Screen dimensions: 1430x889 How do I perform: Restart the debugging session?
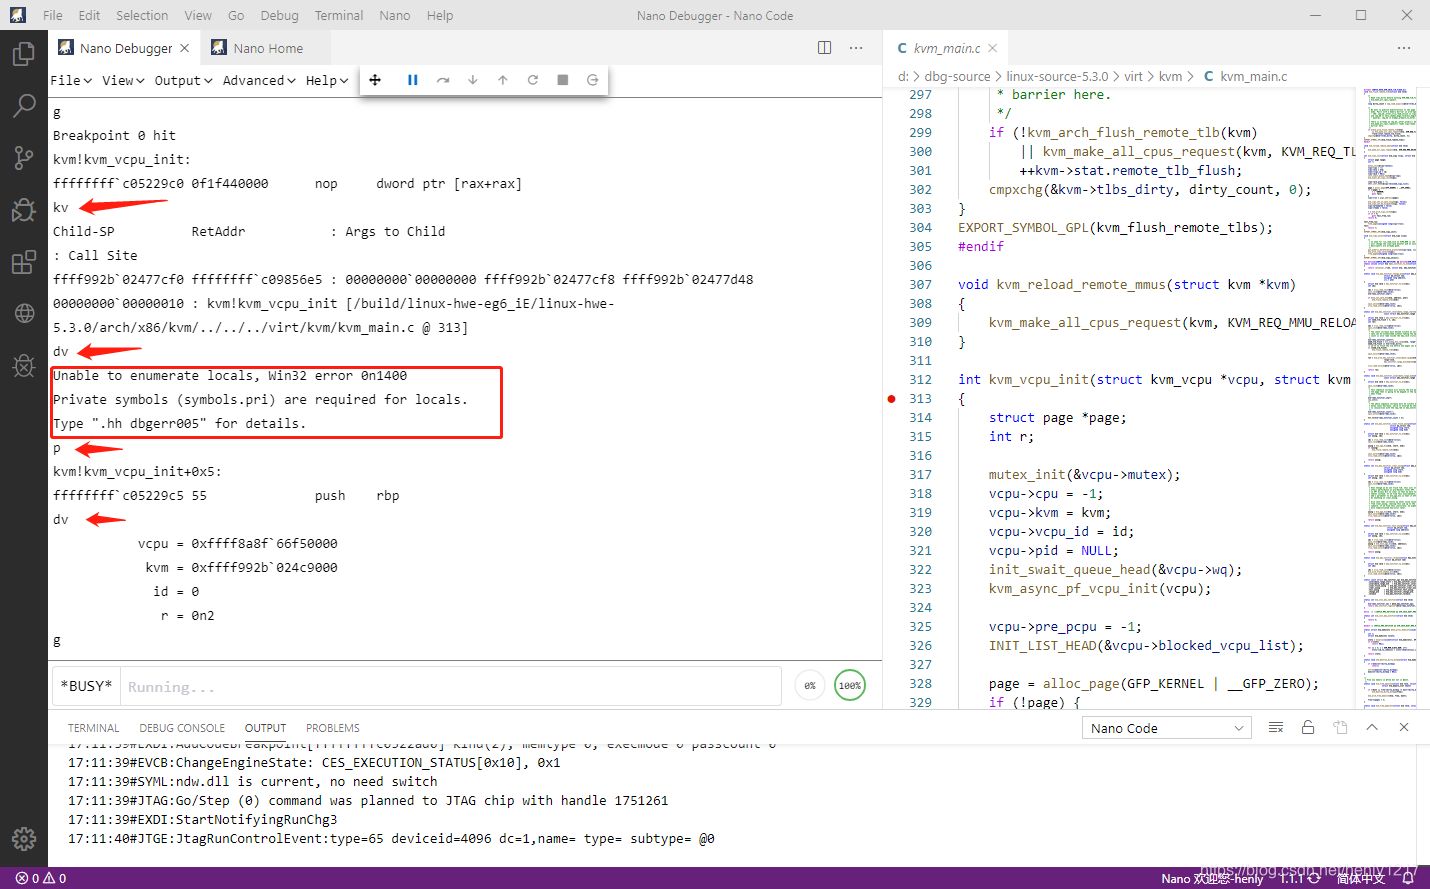(532, 80)
